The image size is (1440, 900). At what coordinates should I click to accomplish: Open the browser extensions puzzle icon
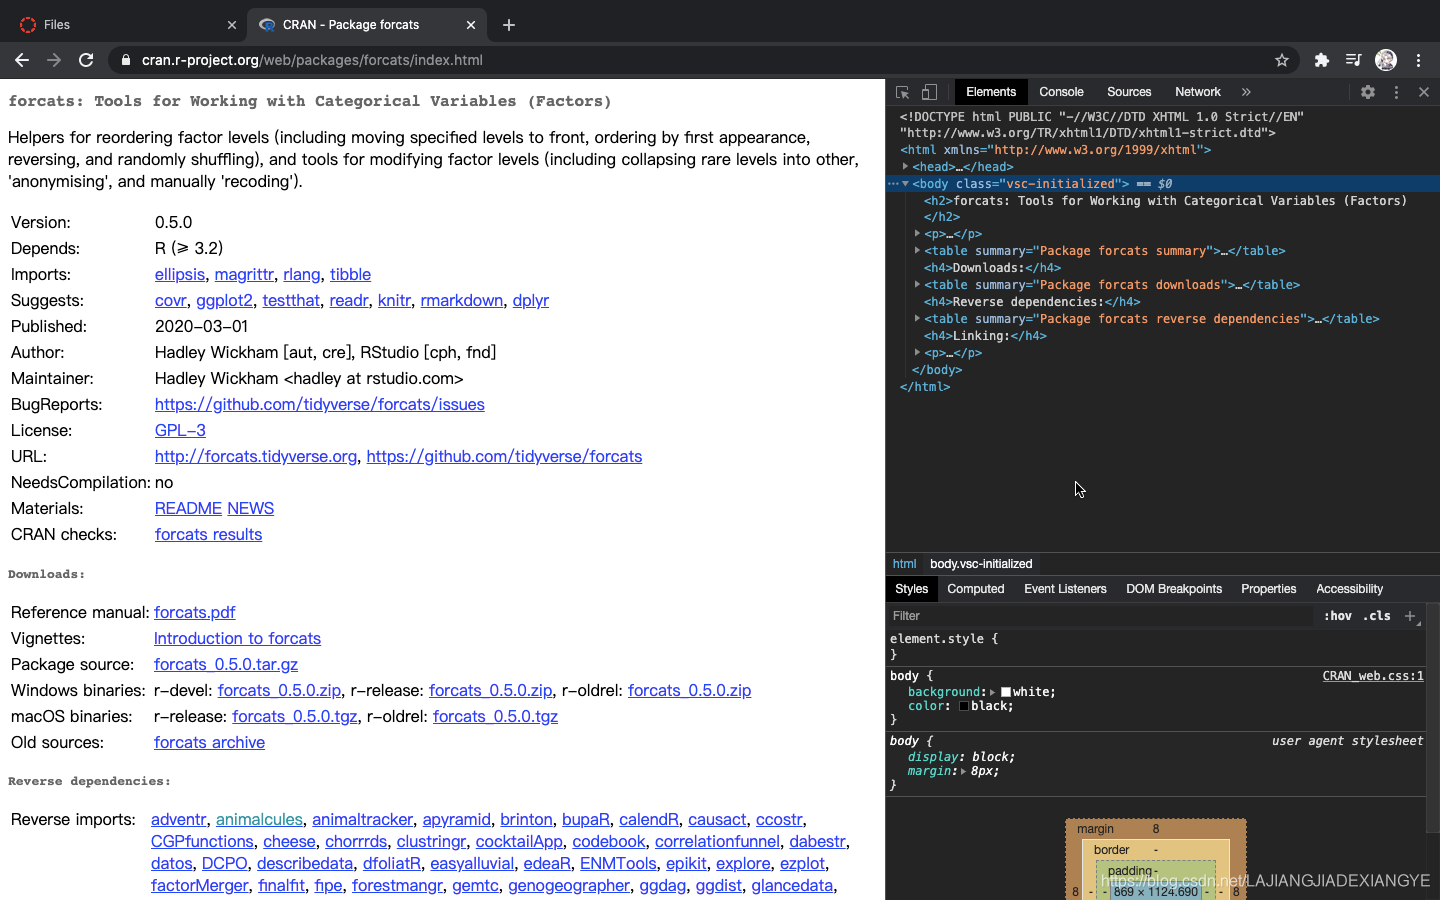pos(1322,60)
